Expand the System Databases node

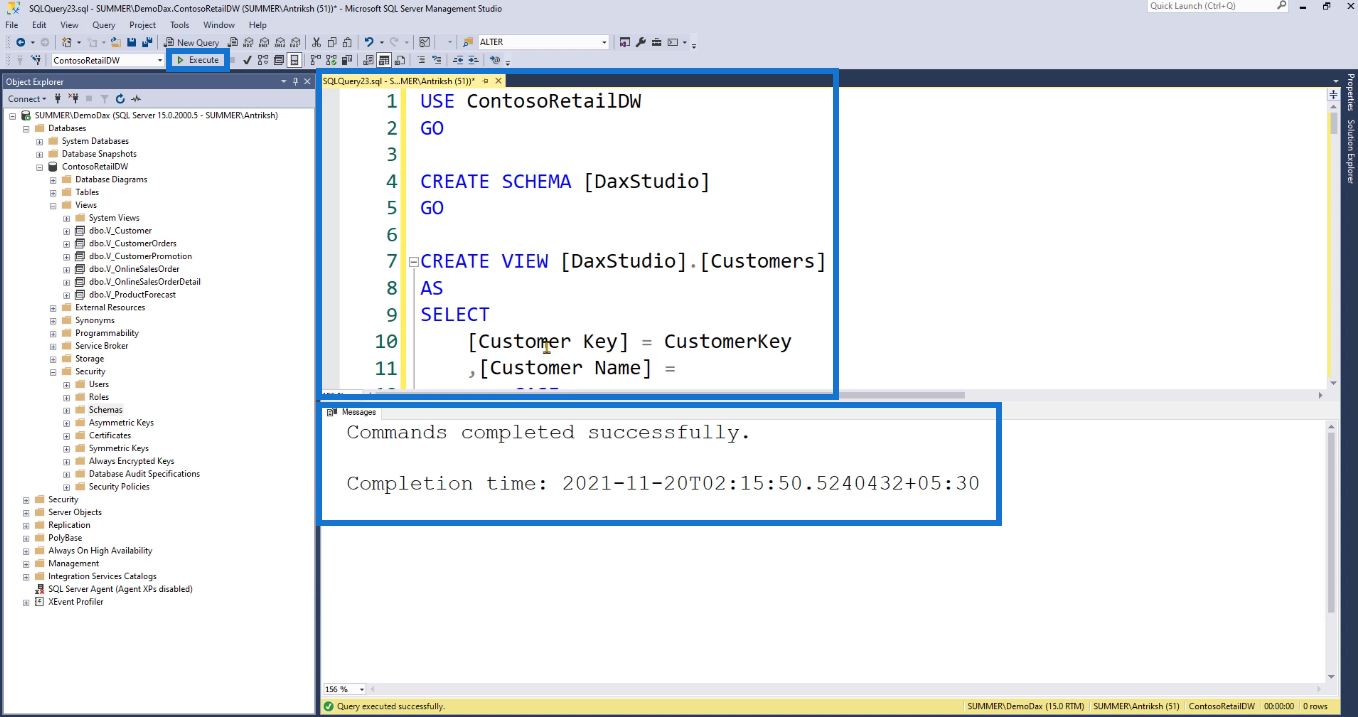[x=40, y=141]
